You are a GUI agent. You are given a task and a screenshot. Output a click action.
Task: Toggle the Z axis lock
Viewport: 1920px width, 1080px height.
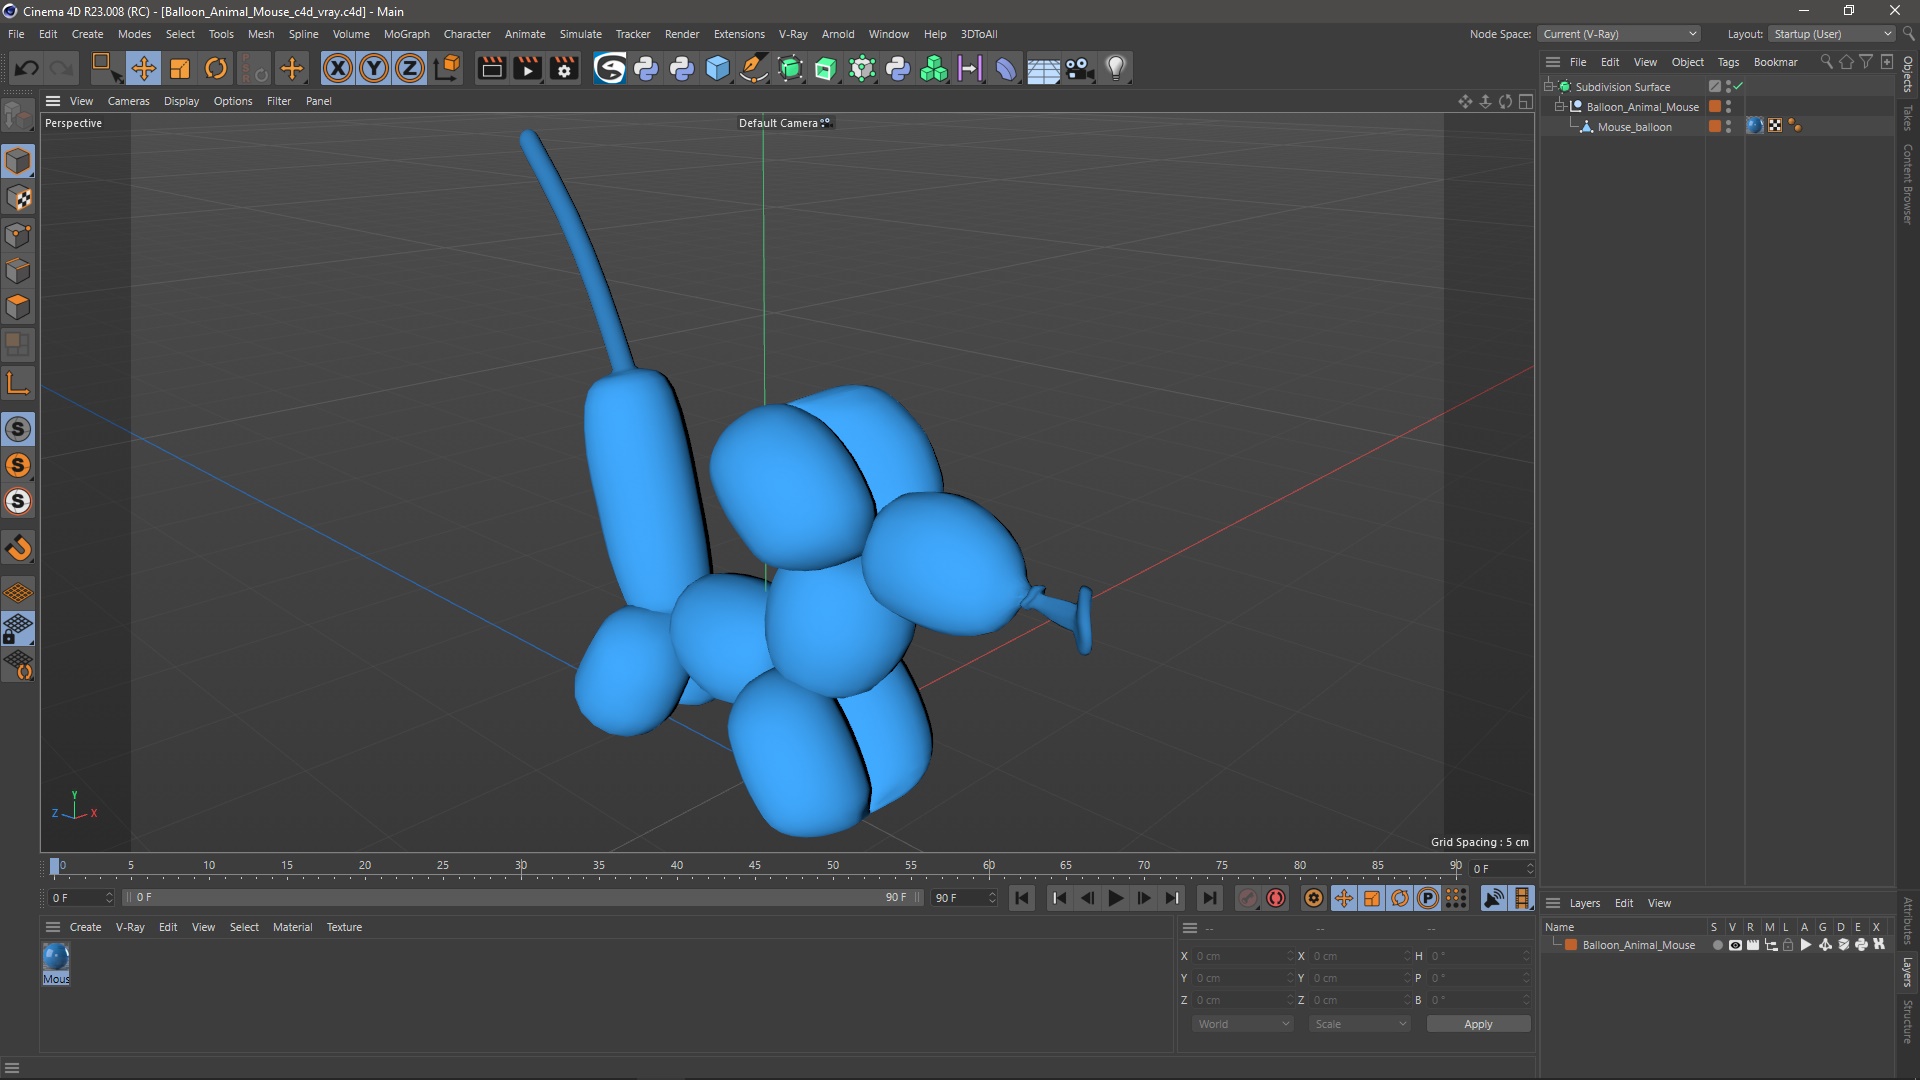click(410, 68)
